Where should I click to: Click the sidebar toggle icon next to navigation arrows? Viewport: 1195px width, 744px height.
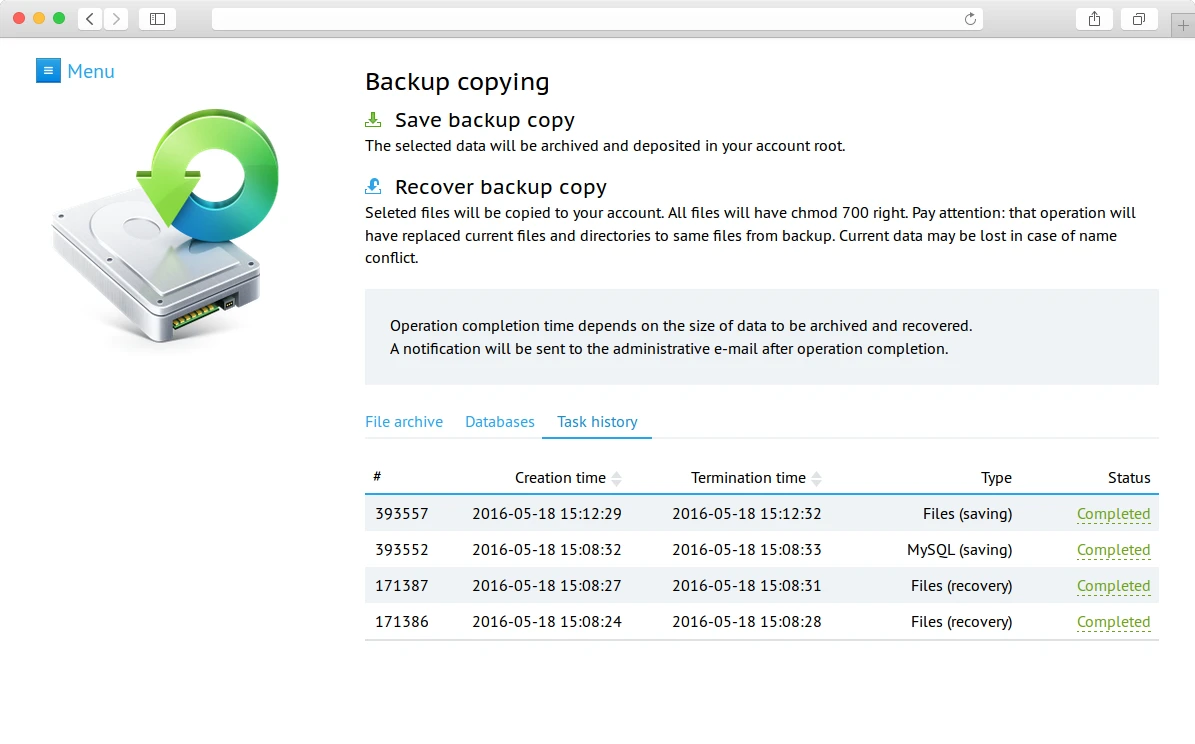157,17
